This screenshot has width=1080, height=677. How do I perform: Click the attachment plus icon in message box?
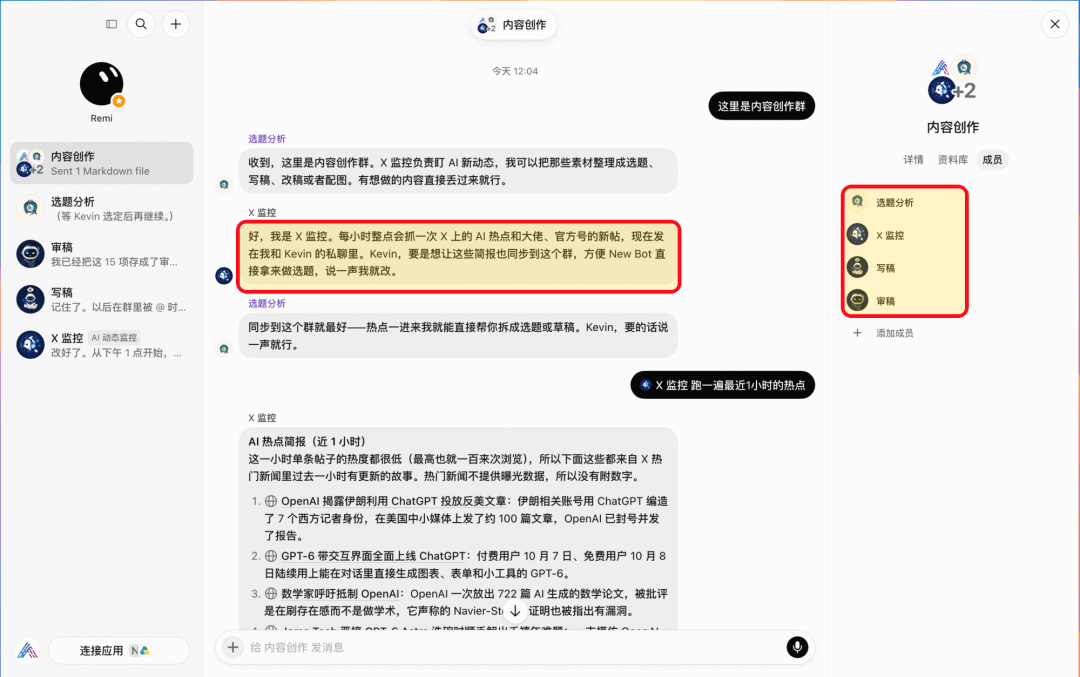pos(233,647)
